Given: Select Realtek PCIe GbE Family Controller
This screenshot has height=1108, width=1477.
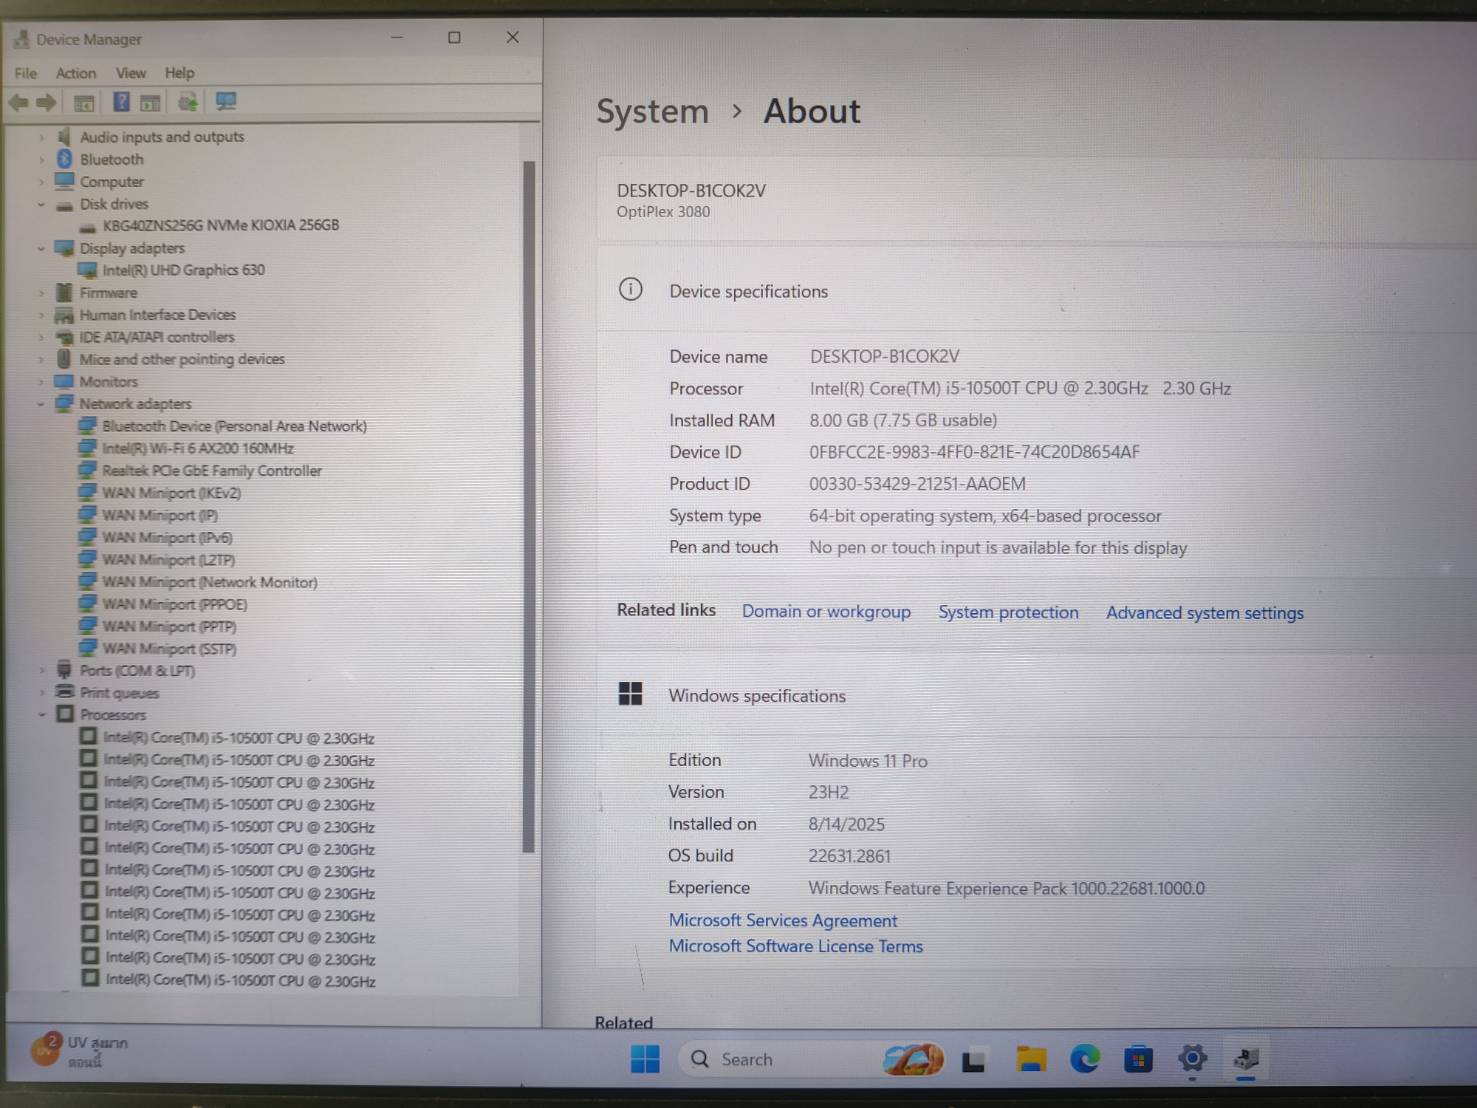Looking at the screenshot, I should pos(212,471).
